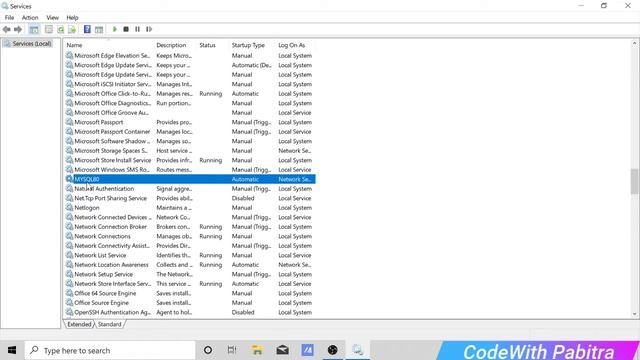Select Network Connection Broker service
The width and height of the screenshot is (640, 360).
click(190, 227)
